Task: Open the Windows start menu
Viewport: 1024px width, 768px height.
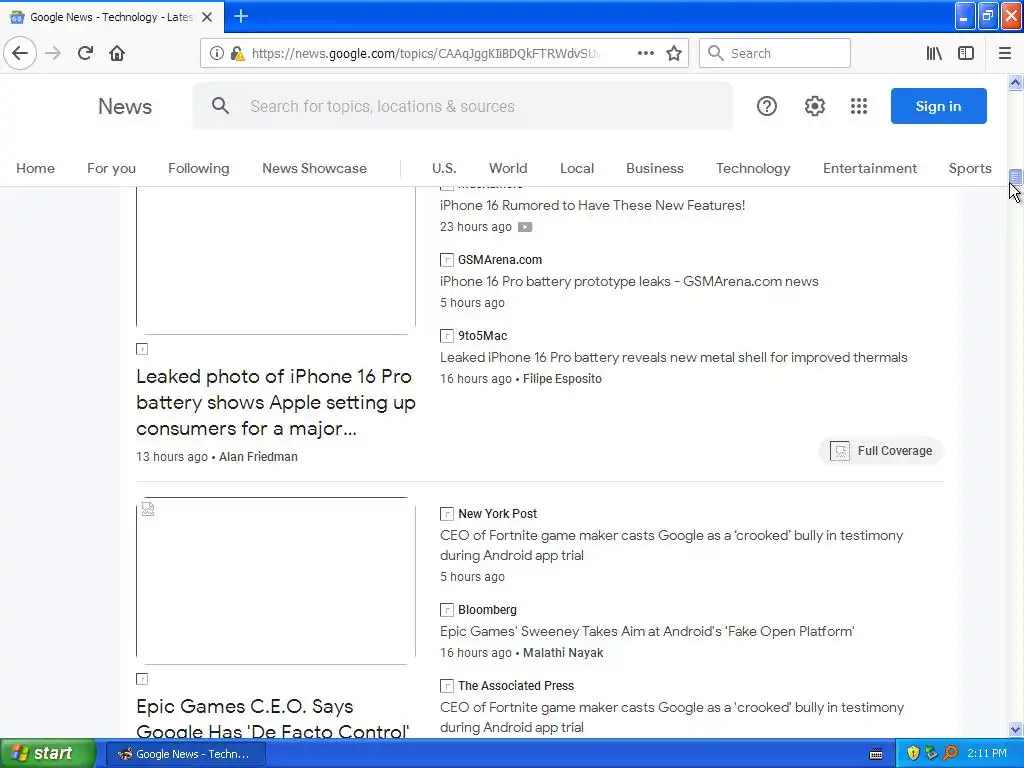Action: coord(48,754)
